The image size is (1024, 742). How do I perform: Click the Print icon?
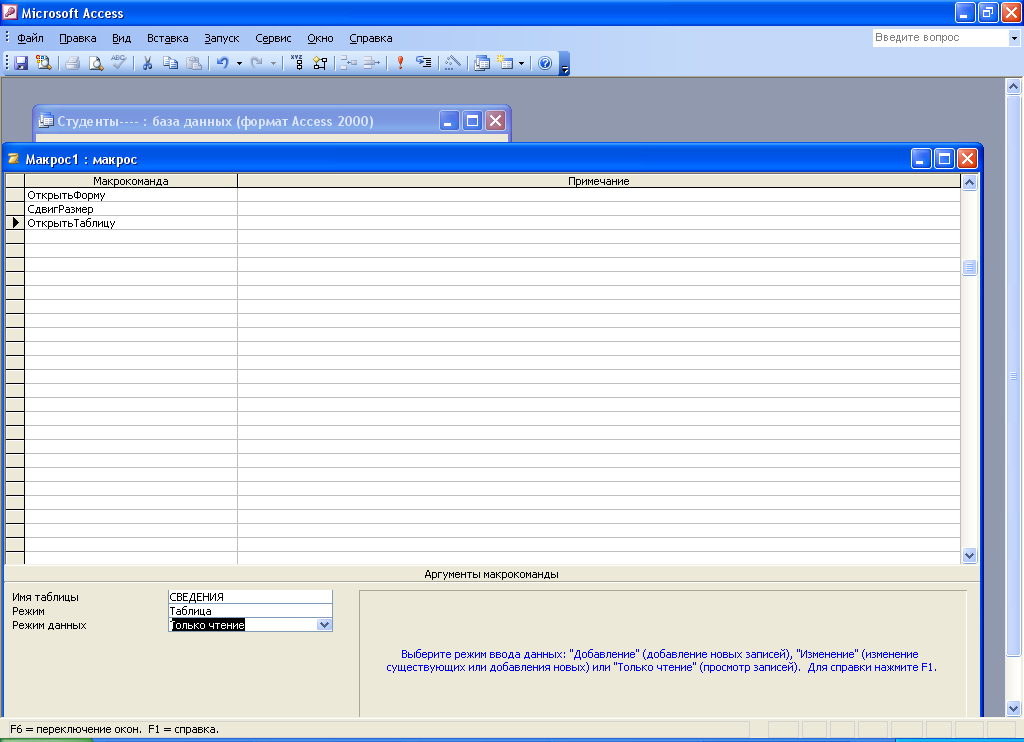pos(72,63)
